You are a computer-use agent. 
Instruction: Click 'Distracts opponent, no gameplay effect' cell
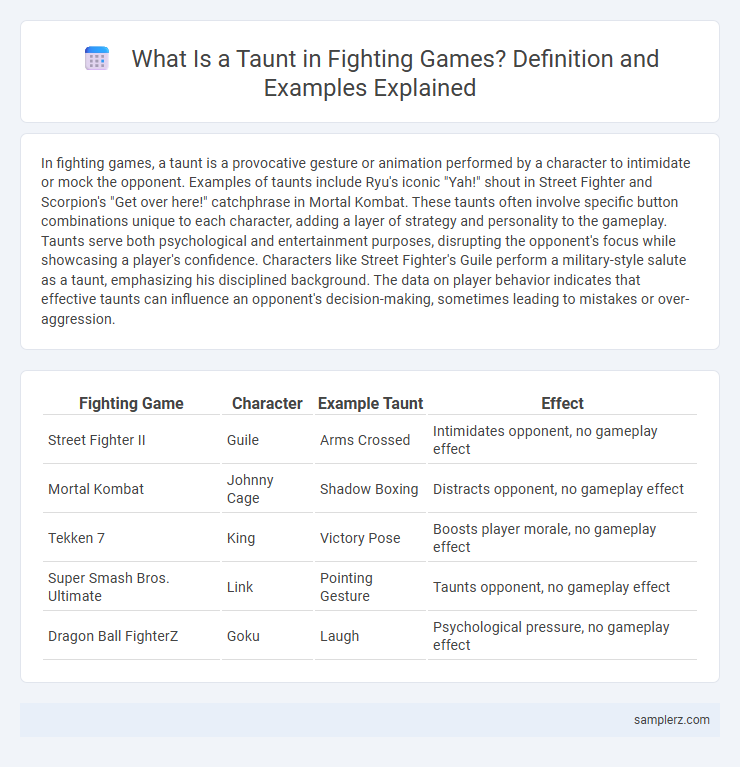(x=562, y=489)
